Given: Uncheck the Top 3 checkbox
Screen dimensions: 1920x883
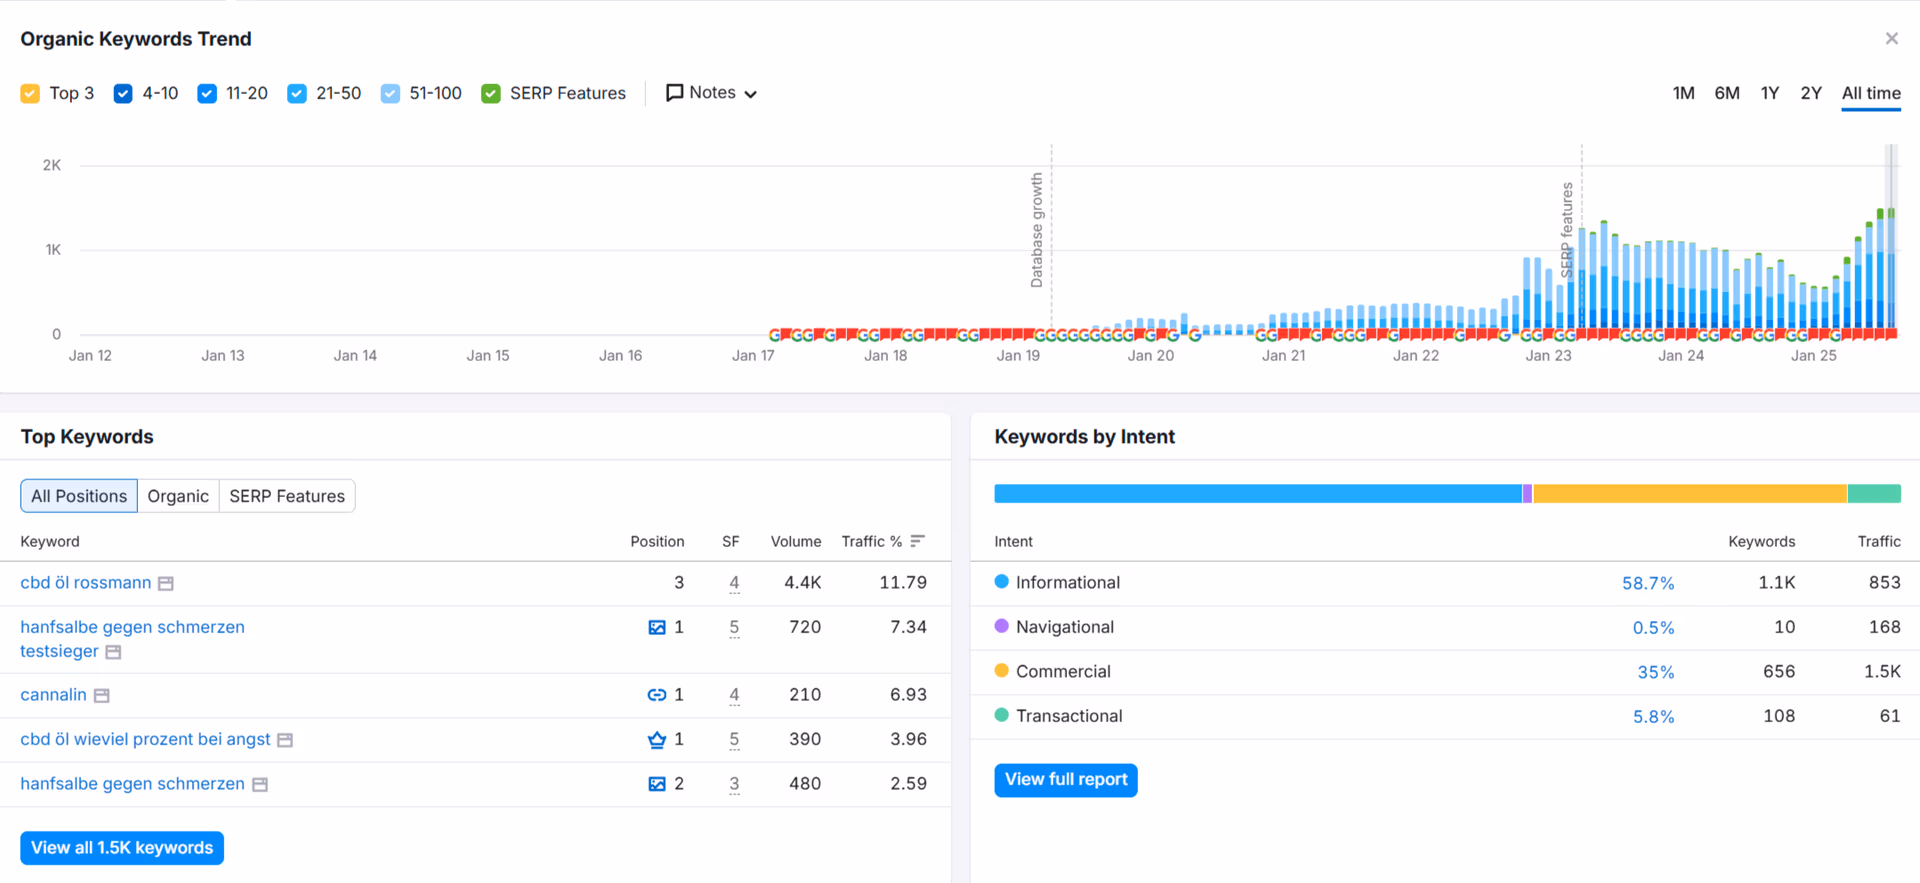Looking at the screenshot, I should (31, 94).
